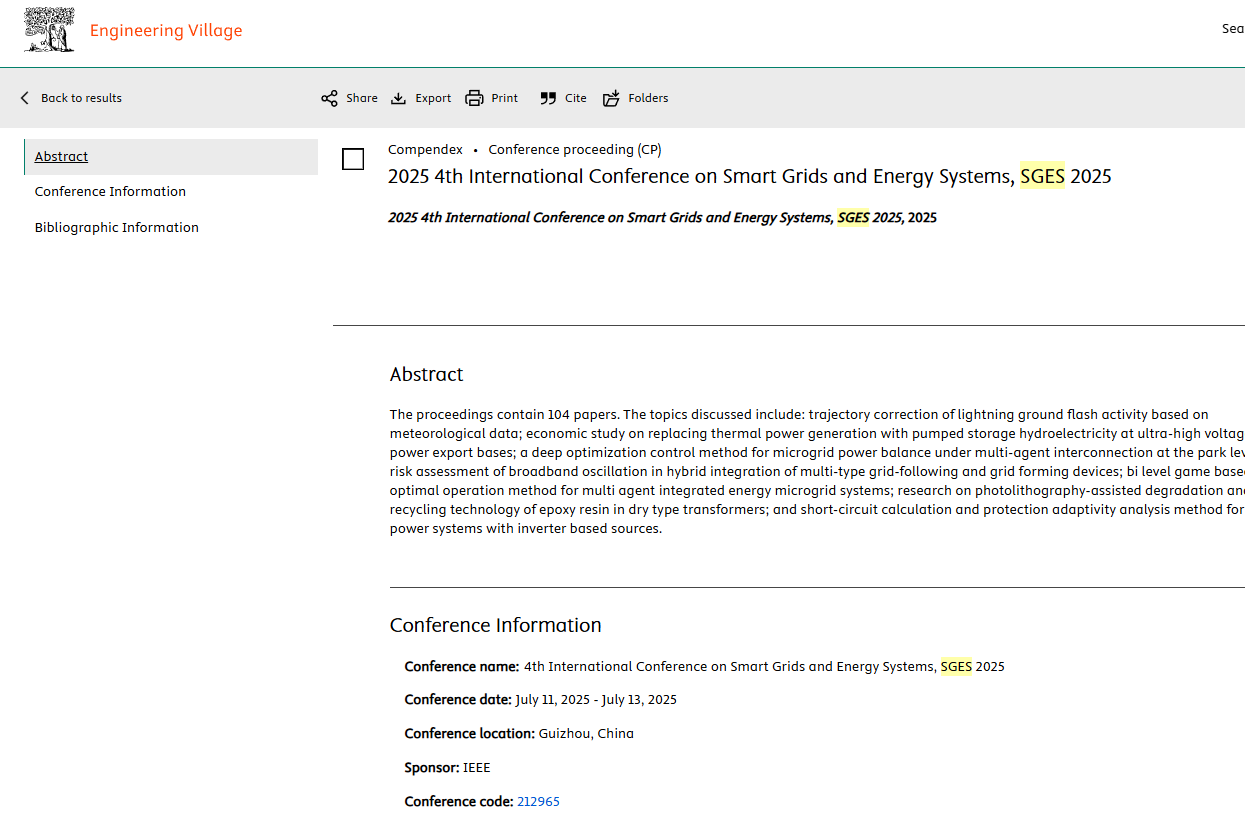The height and width of the screenshot is (826, 1245).
Task: Click the italic source title link
Action: click(661, 218)
